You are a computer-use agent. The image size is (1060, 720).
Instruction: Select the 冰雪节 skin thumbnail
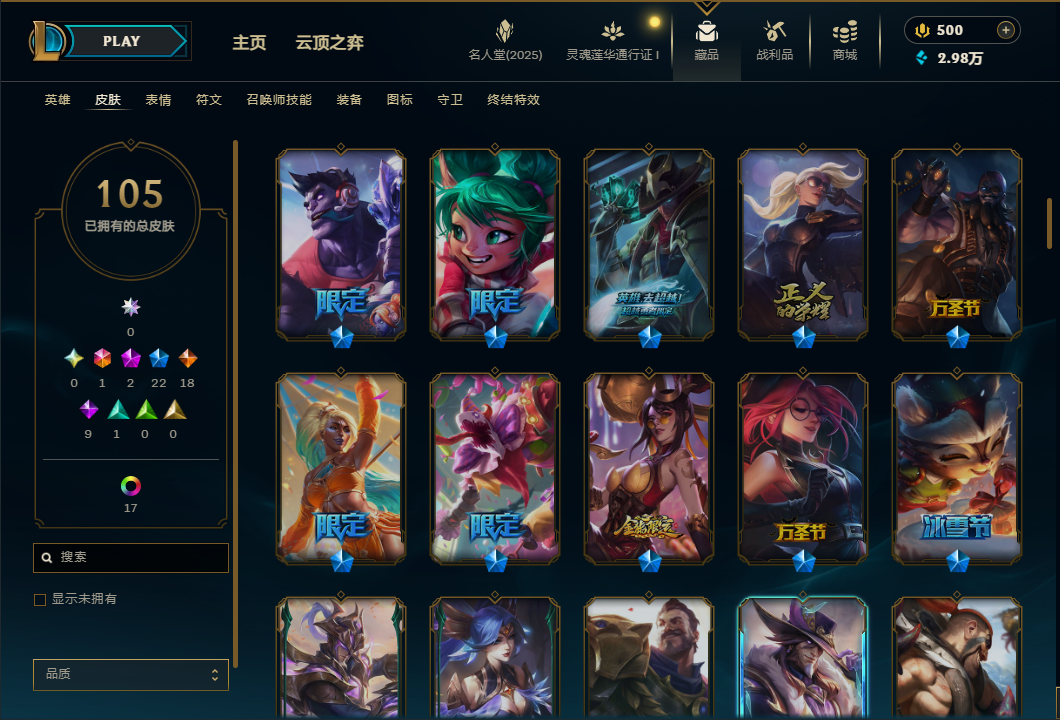[x=957, y=469]
